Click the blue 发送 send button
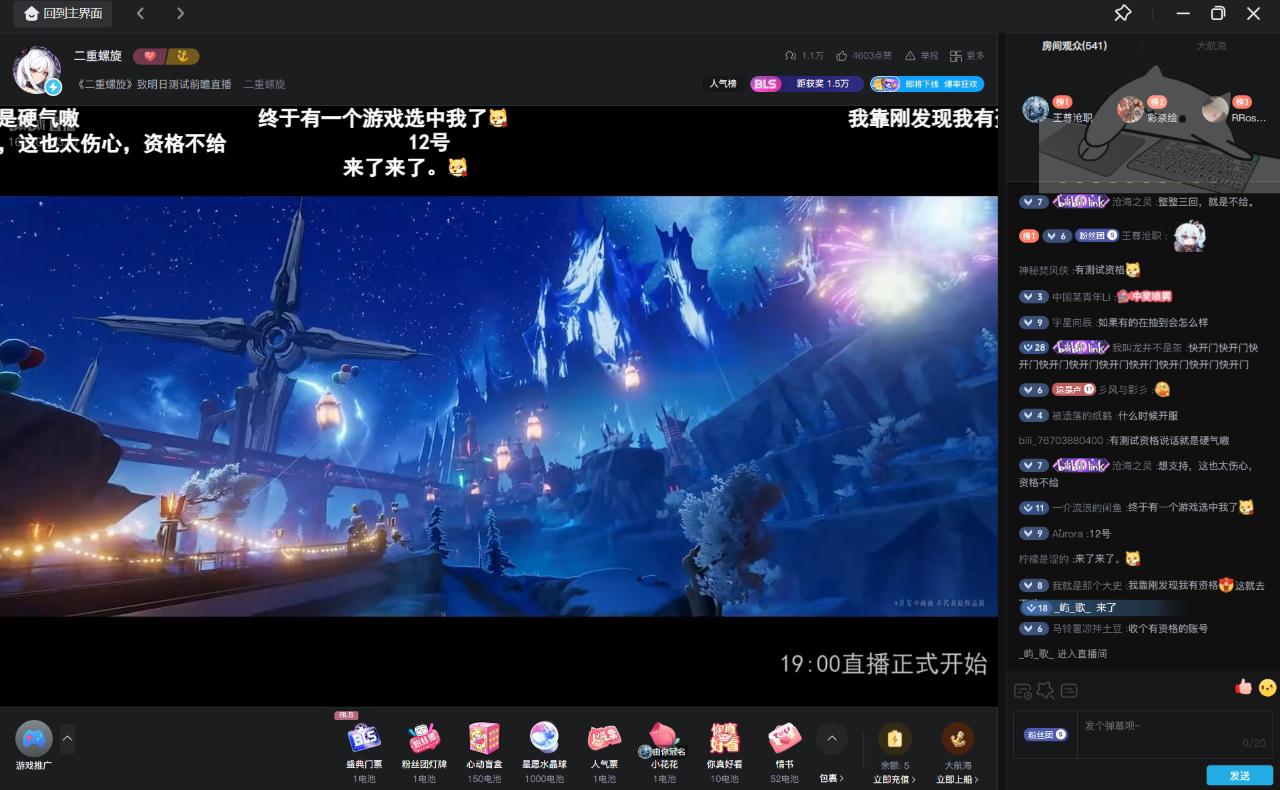The height and width of the screenshot is (790, 1280). pyautogui.click(x=1239, y=775)
